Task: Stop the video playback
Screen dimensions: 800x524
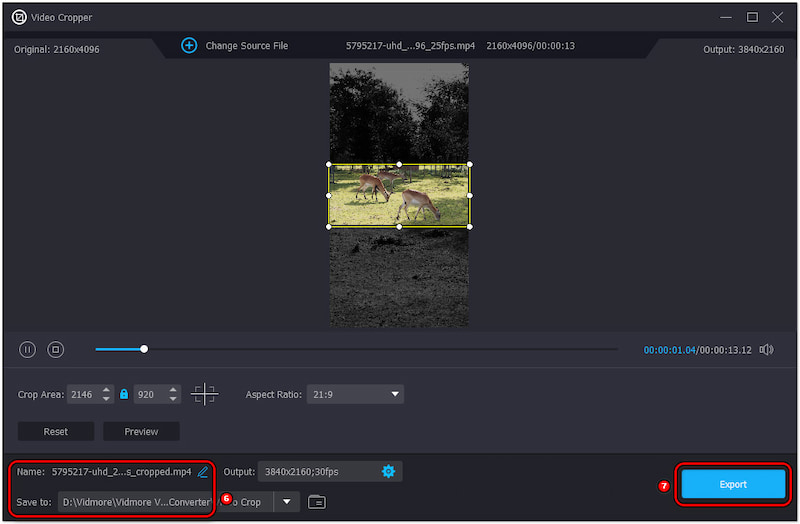Action: click(56, 349)
